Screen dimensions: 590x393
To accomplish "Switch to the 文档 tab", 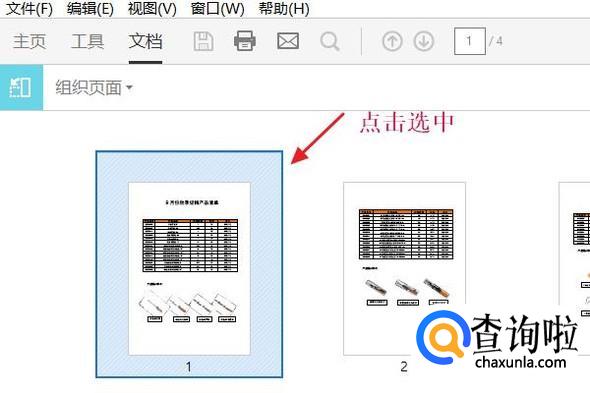I will click(x=145, y=41).
